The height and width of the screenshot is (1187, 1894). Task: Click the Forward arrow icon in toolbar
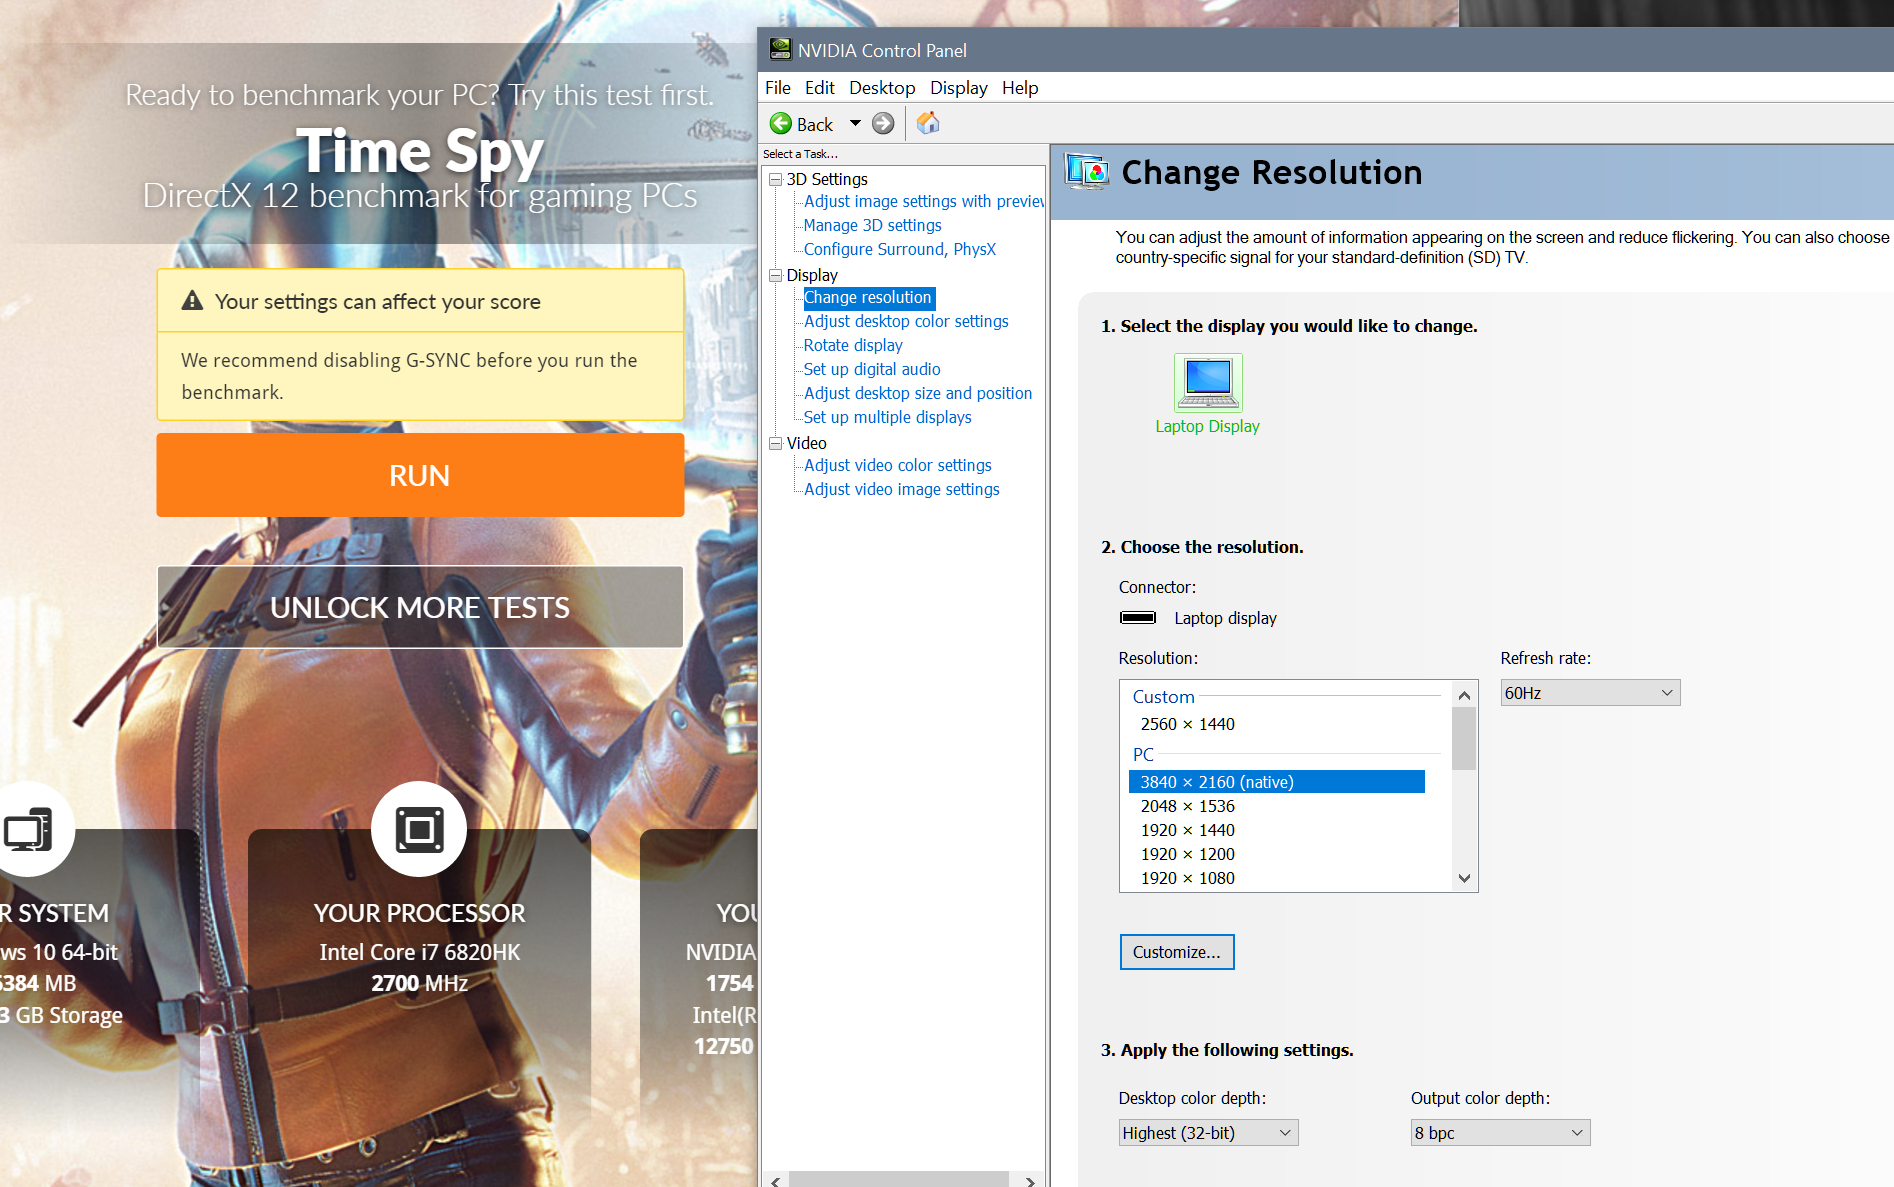pos(883,123)
